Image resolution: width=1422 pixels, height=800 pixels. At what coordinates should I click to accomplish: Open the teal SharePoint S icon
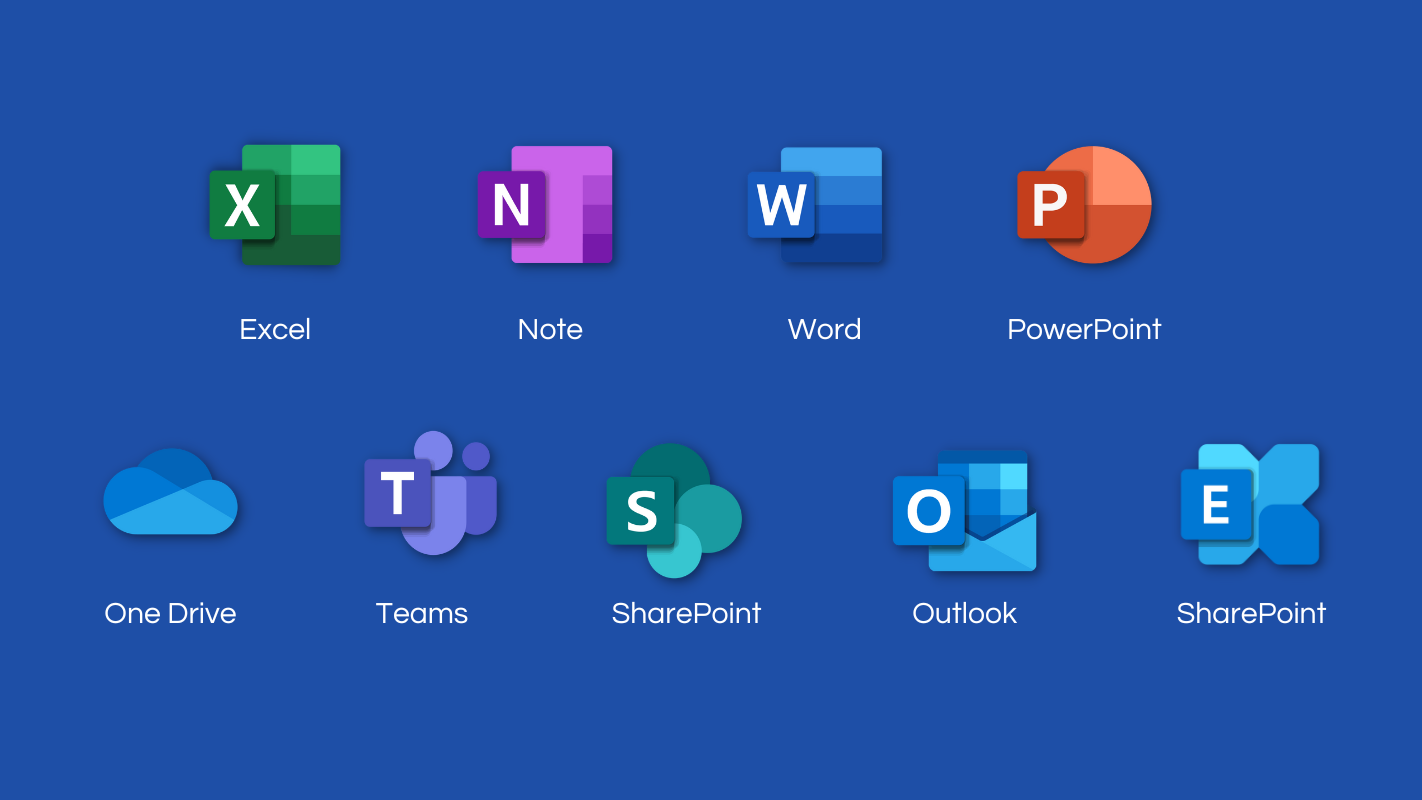coord(675,511)
